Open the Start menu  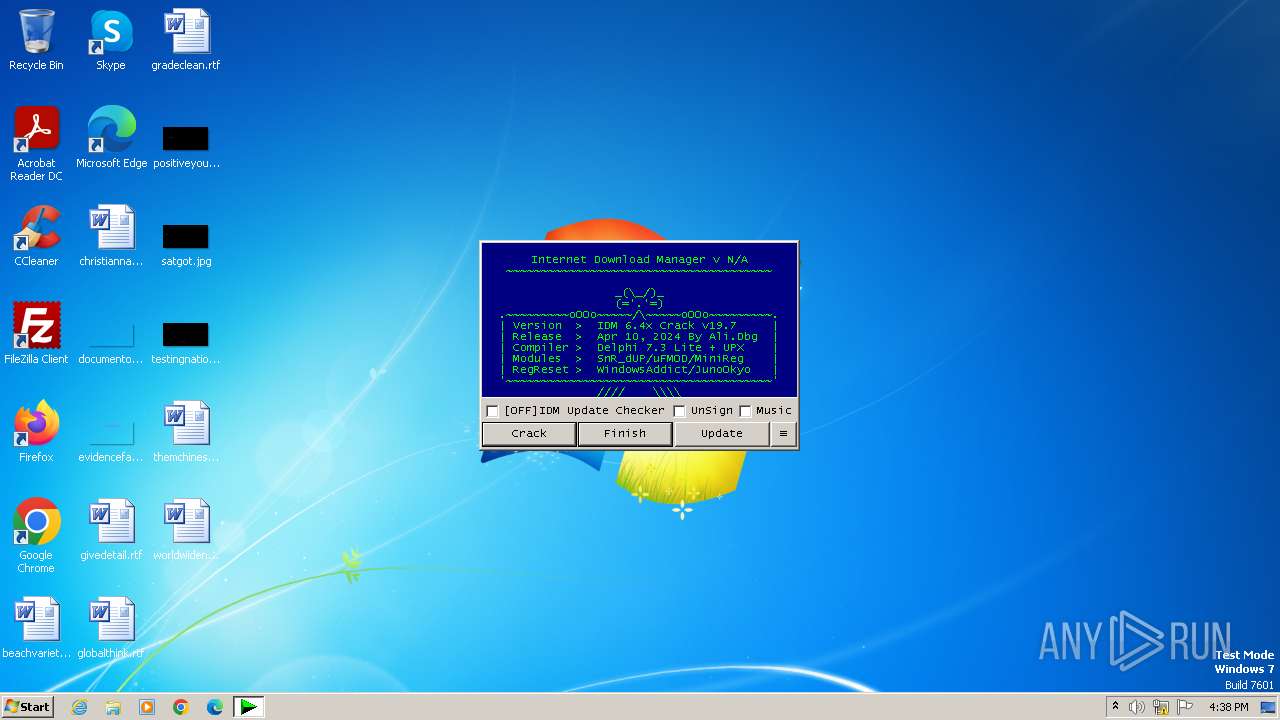coord(27,707)
